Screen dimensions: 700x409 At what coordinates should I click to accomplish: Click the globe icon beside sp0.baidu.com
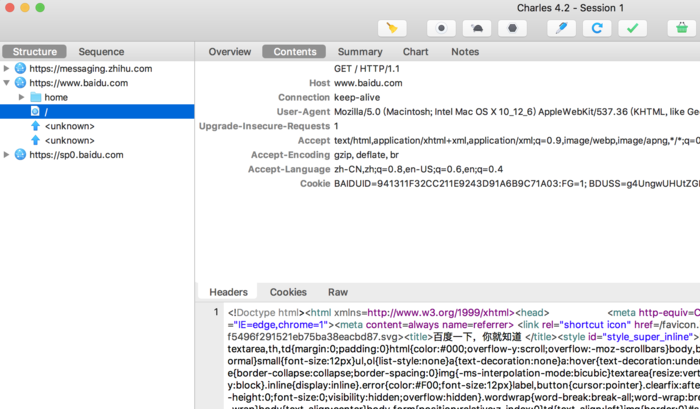point(20,154)
